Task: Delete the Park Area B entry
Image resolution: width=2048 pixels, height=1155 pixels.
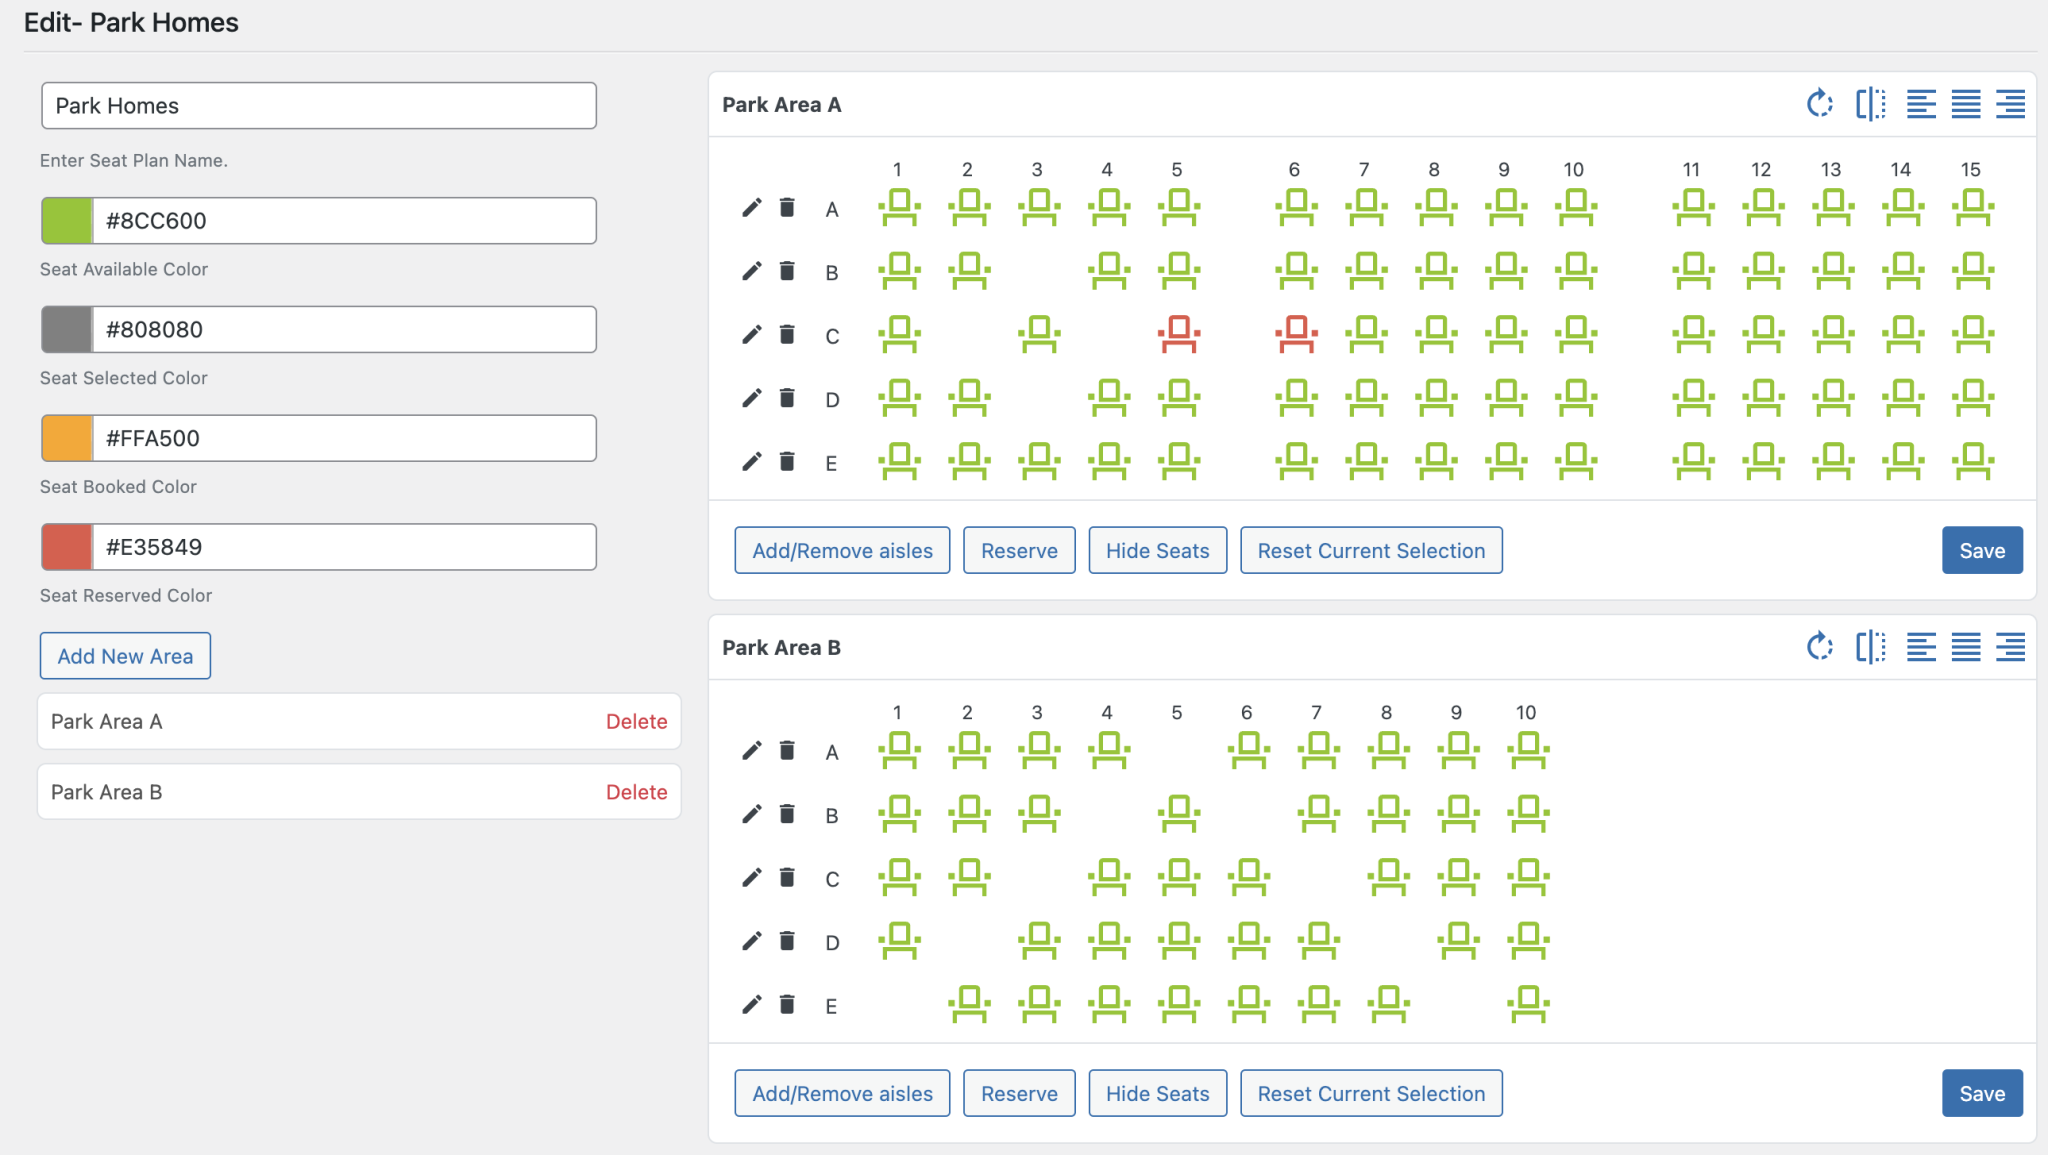Action: (x=637, y=791)
